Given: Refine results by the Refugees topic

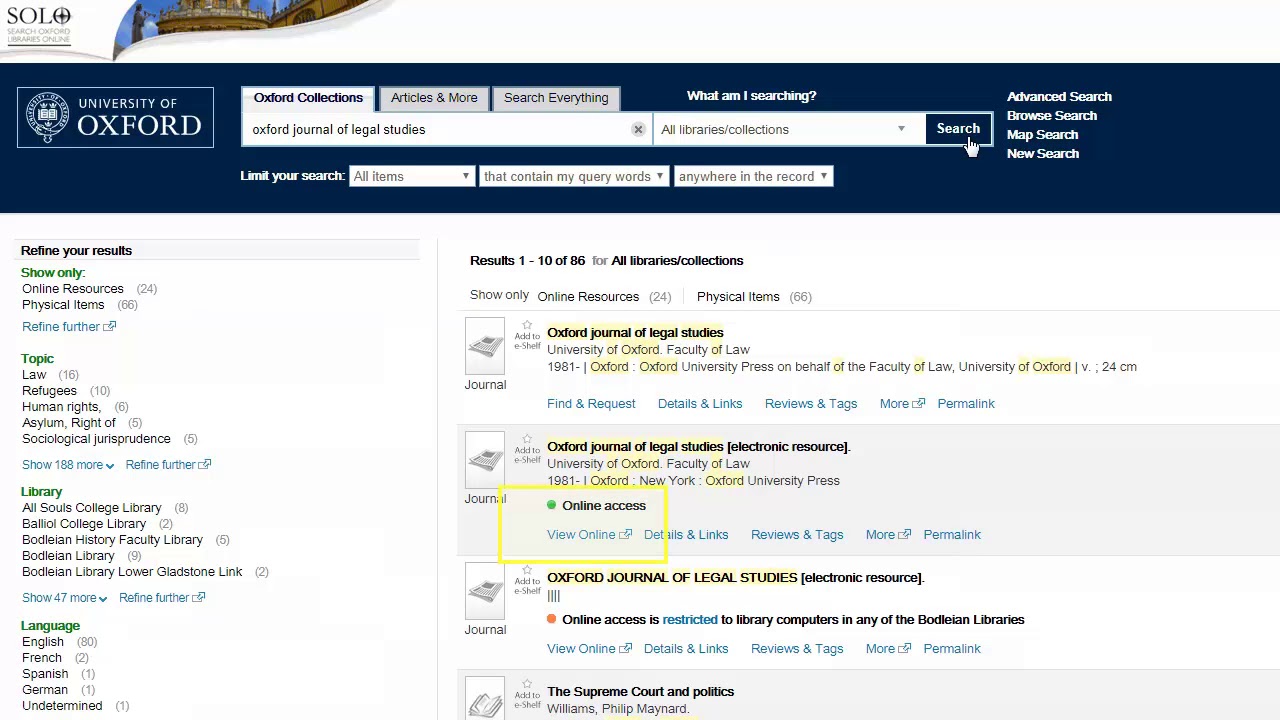Looking at the screenshot, I should point(49,391).
